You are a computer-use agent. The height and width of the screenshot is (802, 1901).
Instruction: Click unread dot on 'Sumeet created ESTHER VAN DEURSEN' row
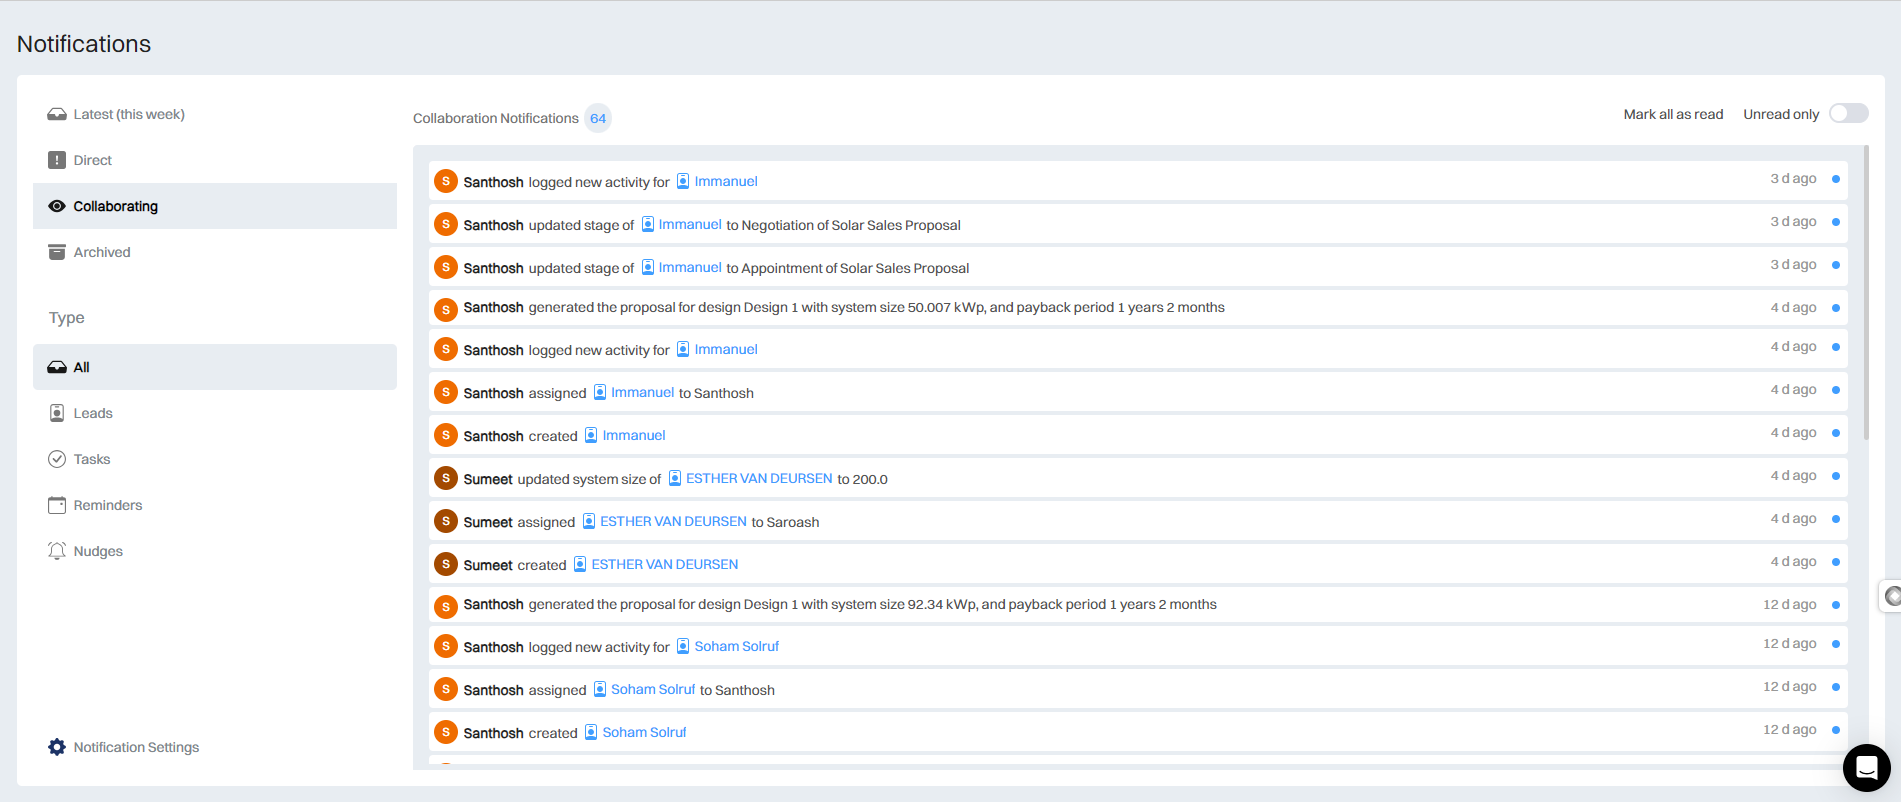pyautogui.click(x=1836, y=562)
